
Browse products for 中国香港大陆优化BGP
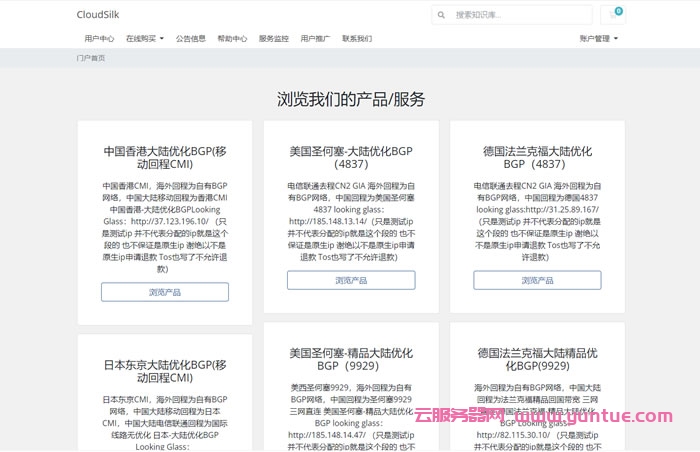pyautogui.click(x=165, y=292)
